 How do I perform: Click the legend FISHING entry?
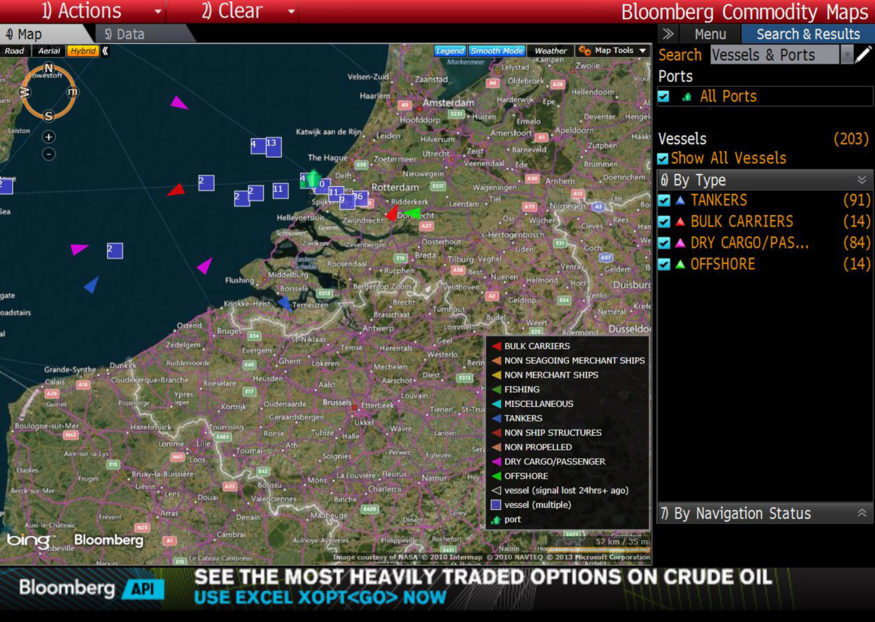pos(516,389)
